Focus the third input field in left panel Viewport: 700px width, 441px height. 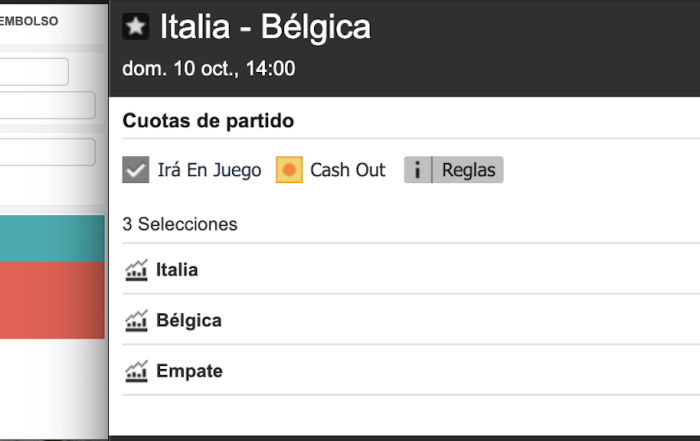pyautogui.click(x=47, y=152)
